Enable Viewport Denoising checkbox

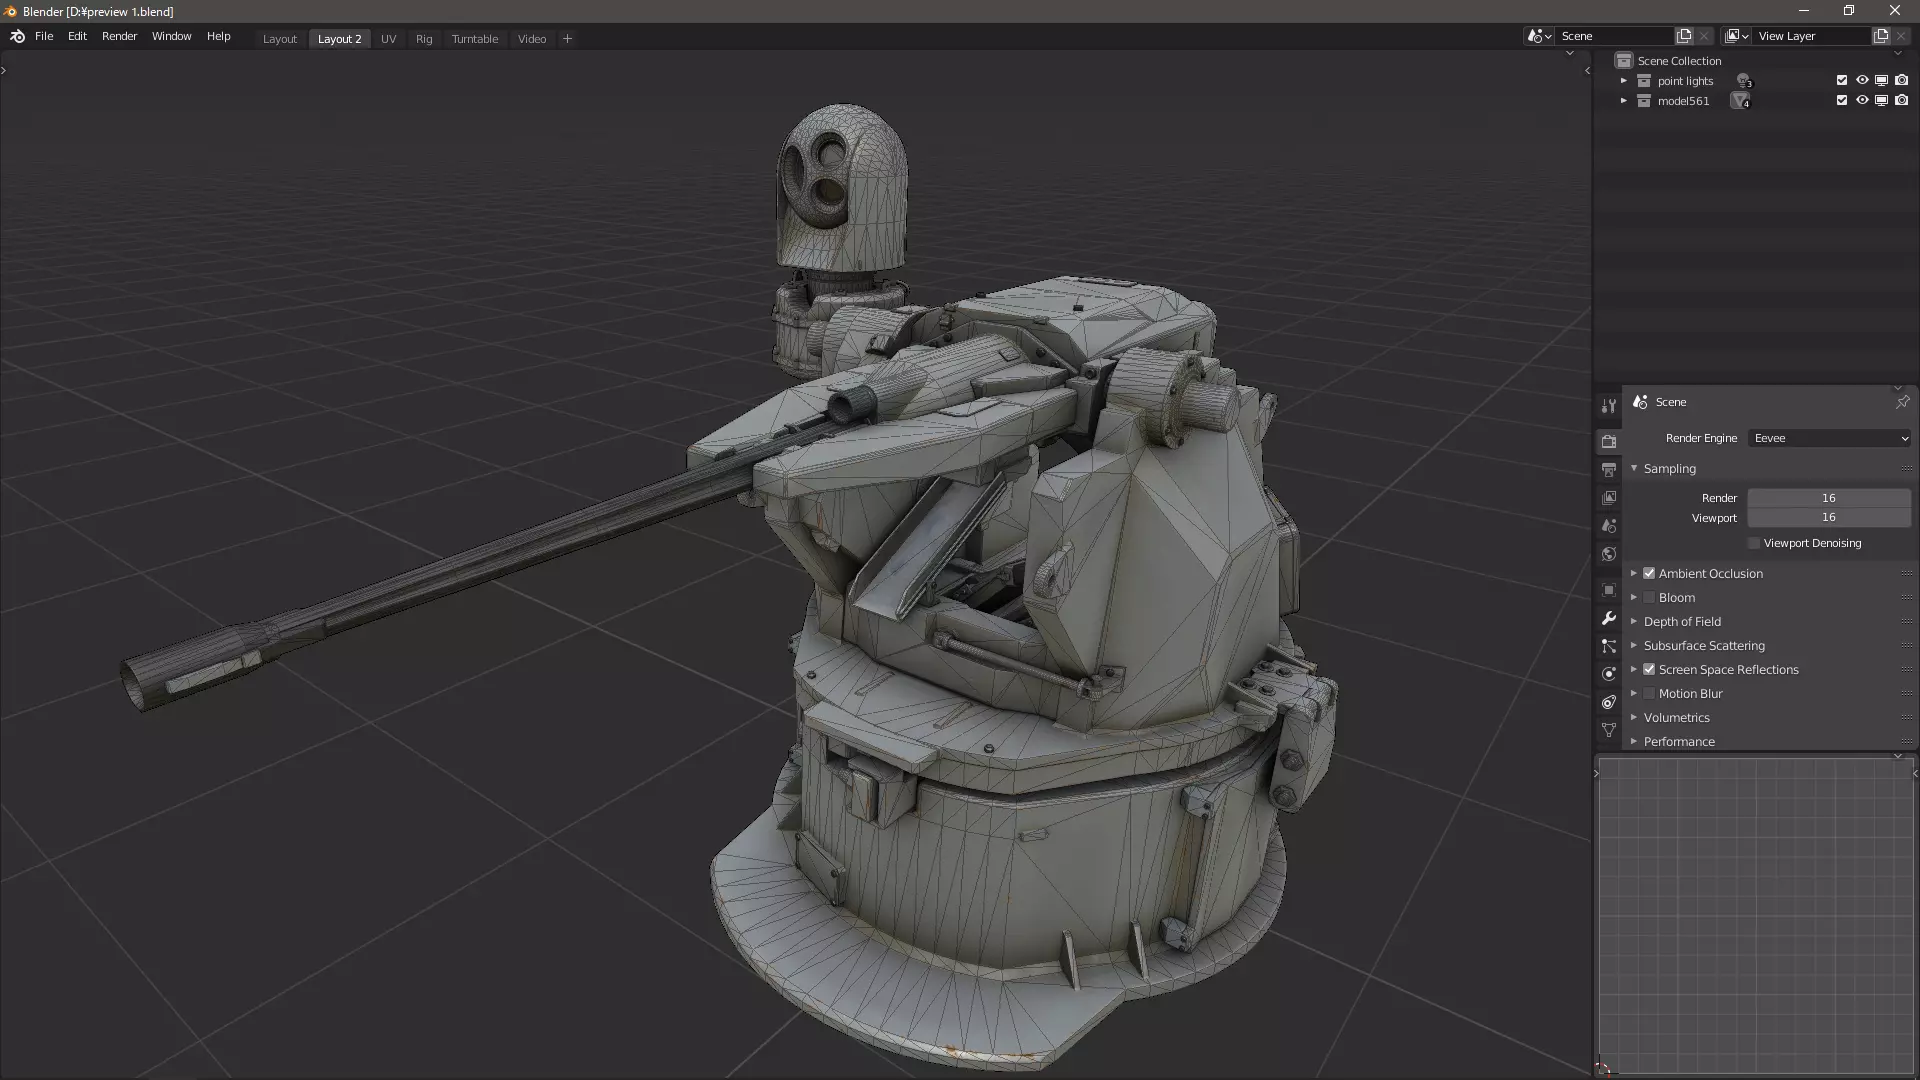[1754, 543]
